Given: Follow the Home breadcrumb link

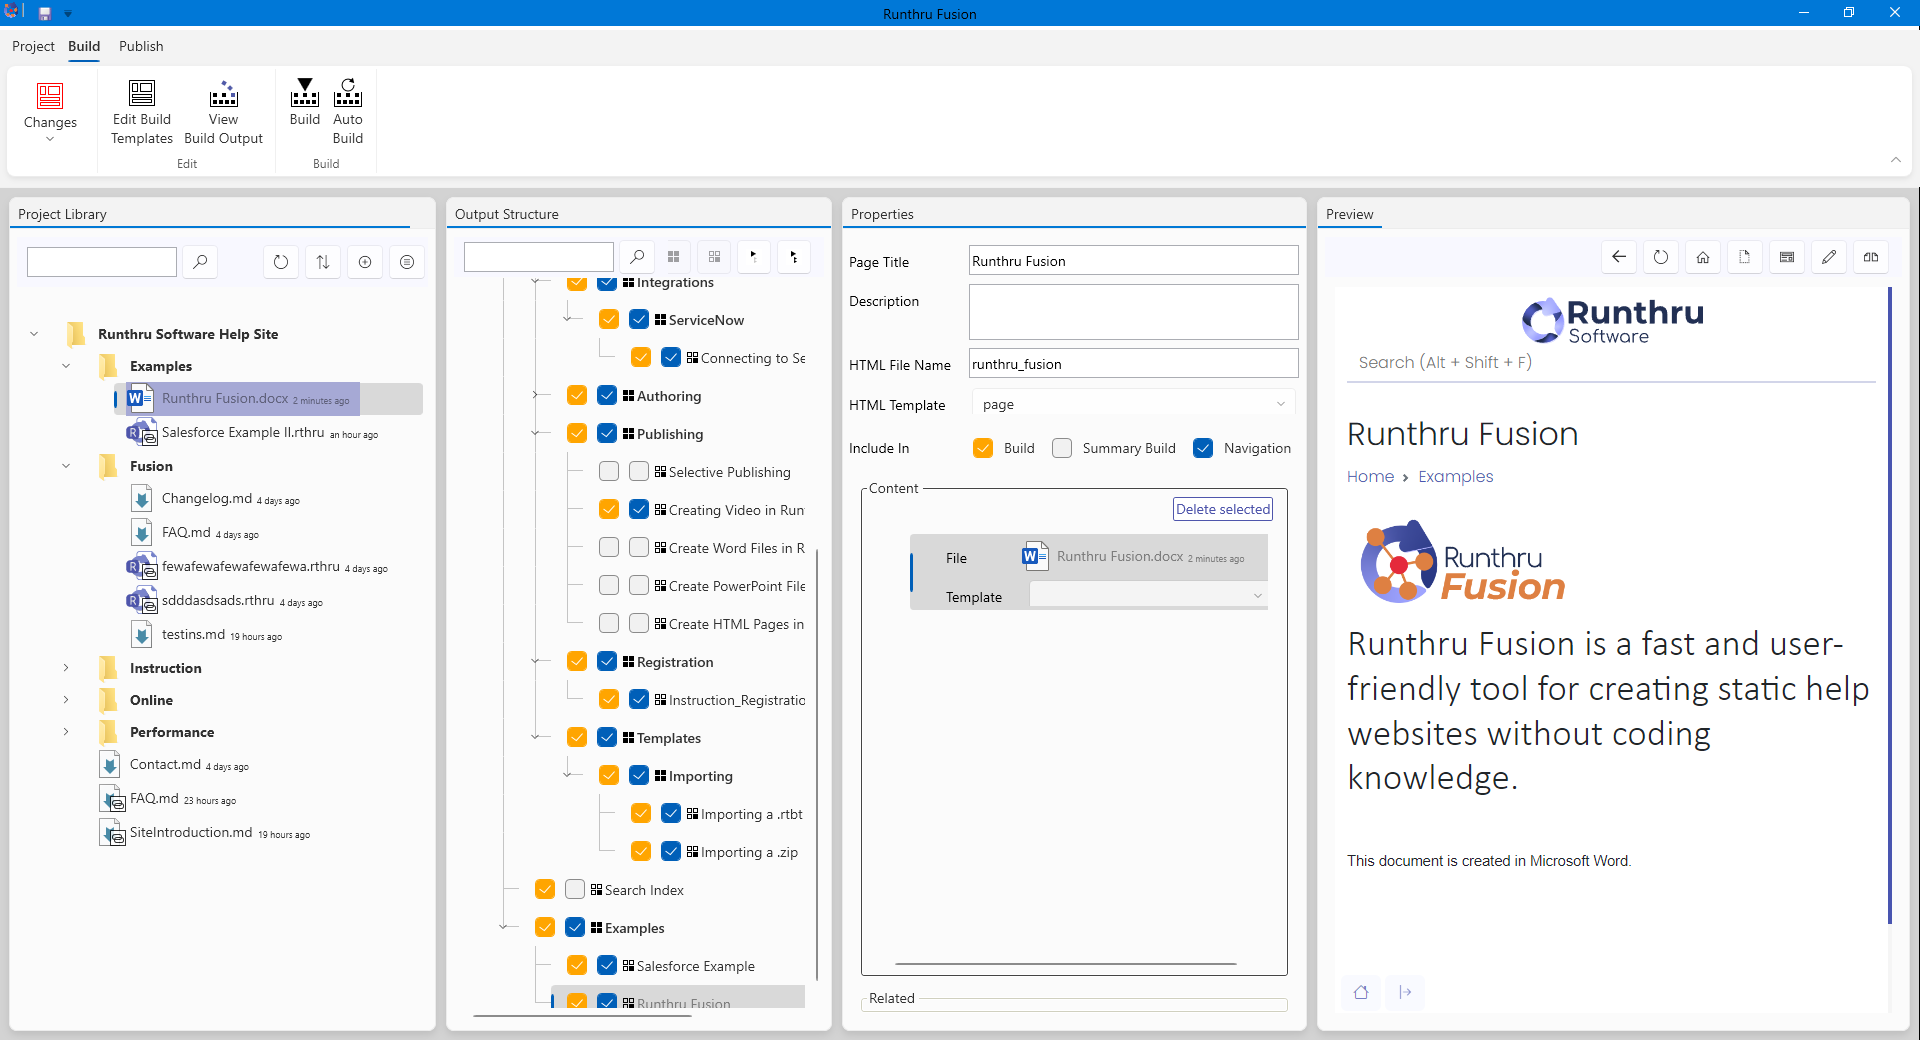Looking at the screenshot, I should (1370, 477).
